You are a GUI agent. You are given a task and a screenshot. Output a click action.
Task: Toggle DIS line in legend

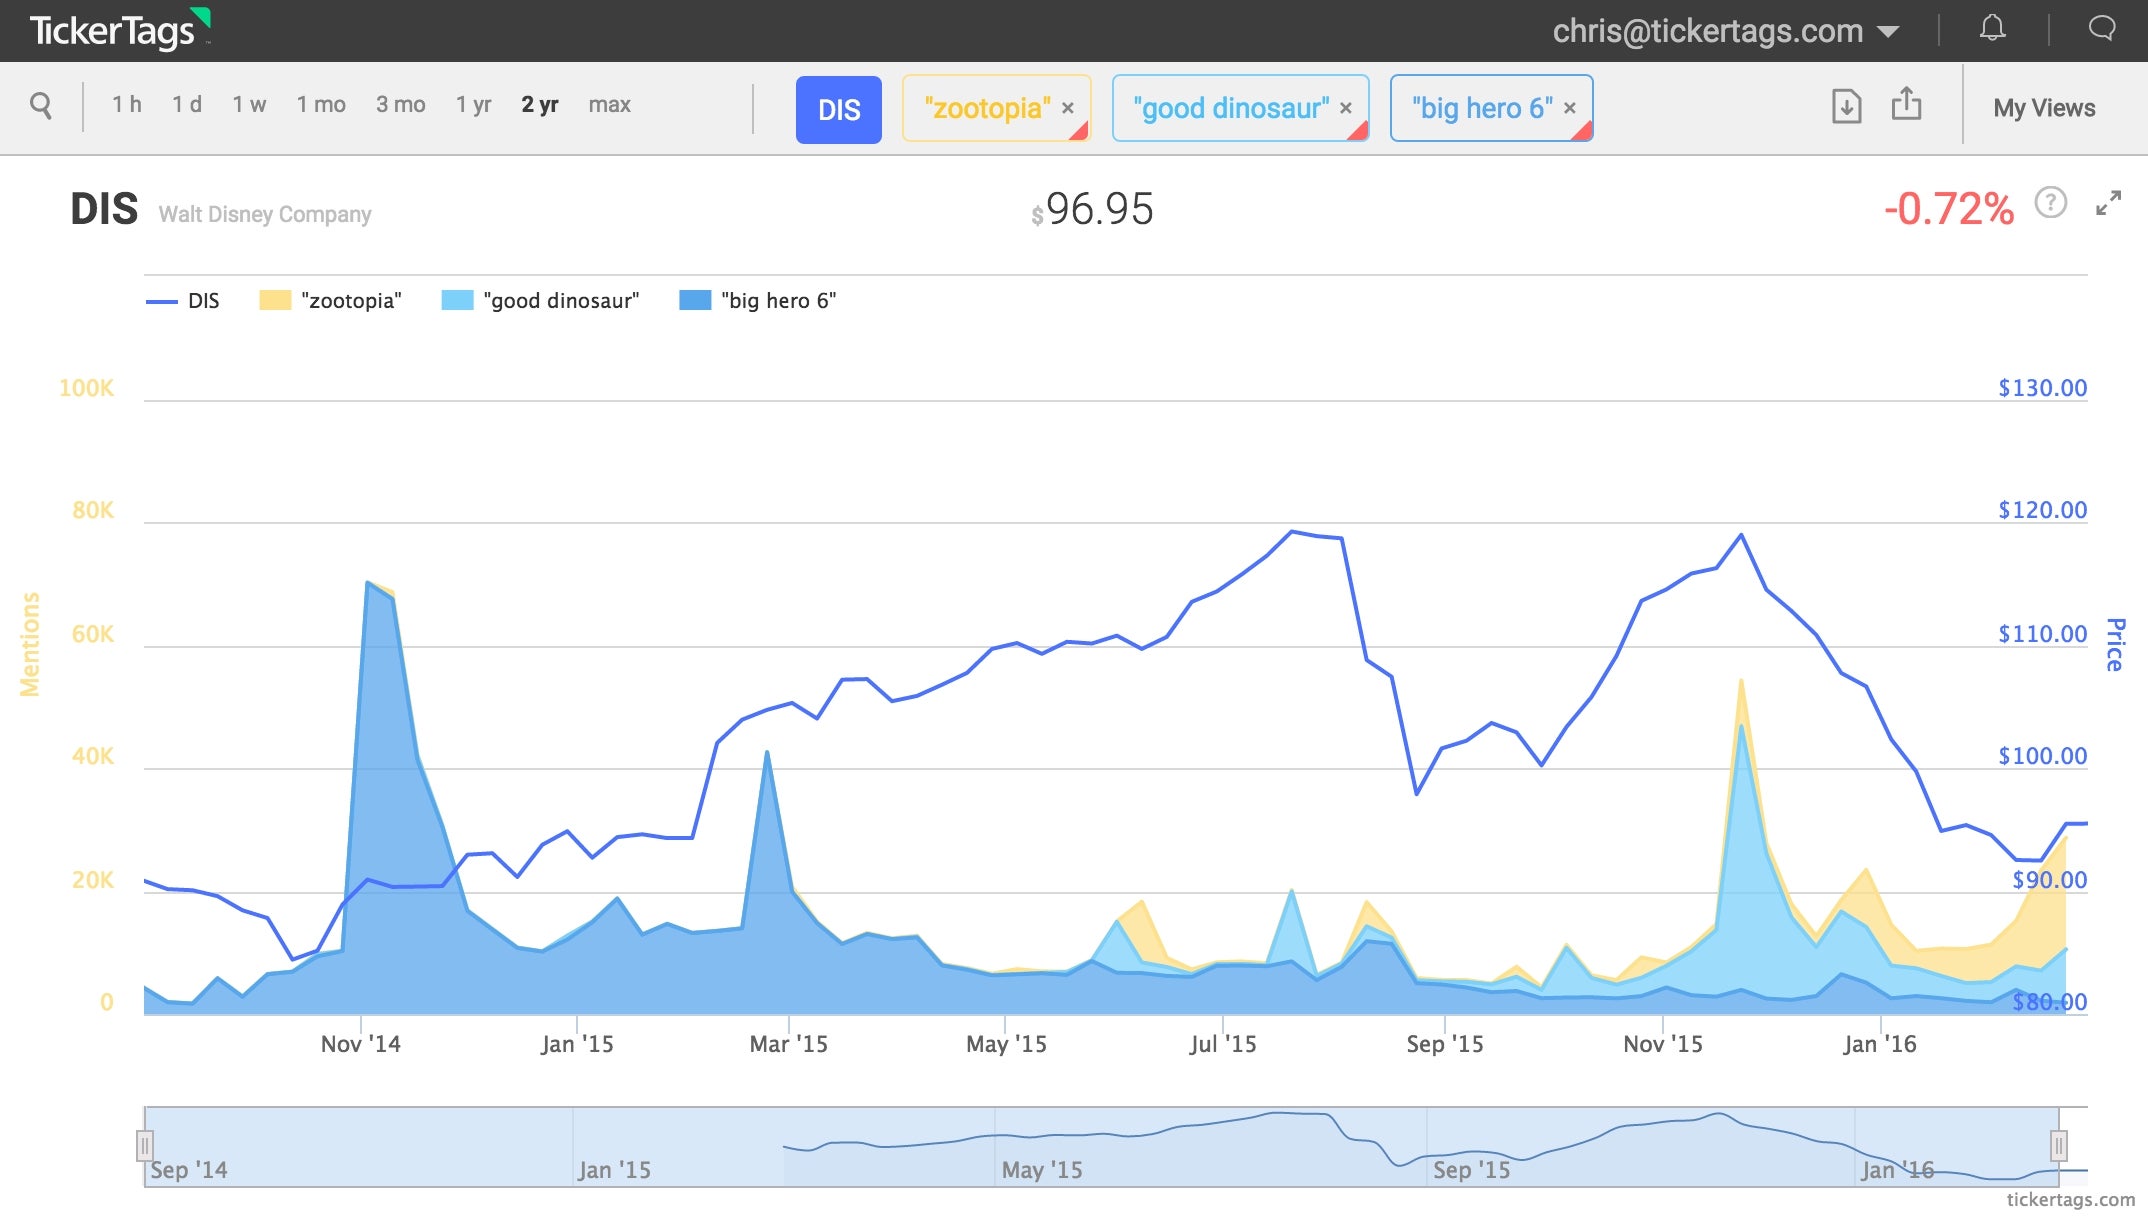(x=183, y=301)
